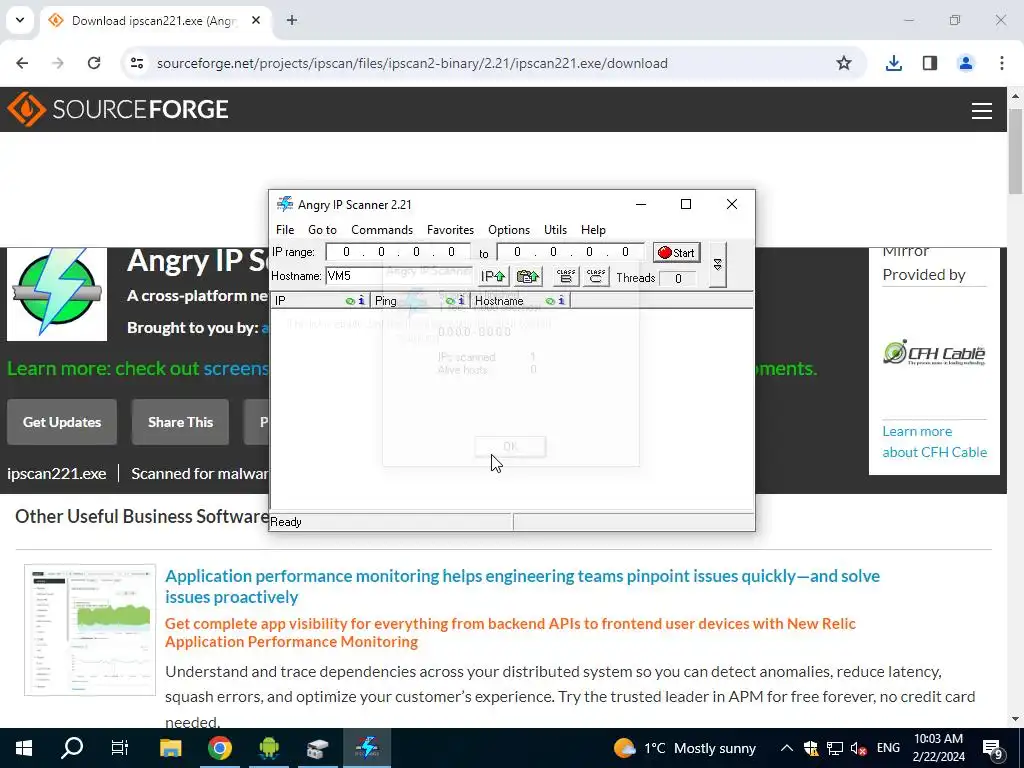Click the IP up-arrow button beside Hostname
The height and width of the screenshot is (768, 1024).
(x=493, y=276)
